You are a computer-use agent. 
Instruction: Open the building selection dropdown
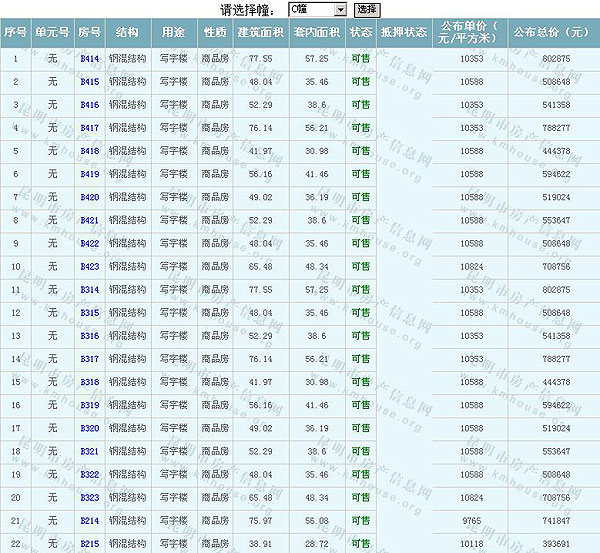(317, 9)
